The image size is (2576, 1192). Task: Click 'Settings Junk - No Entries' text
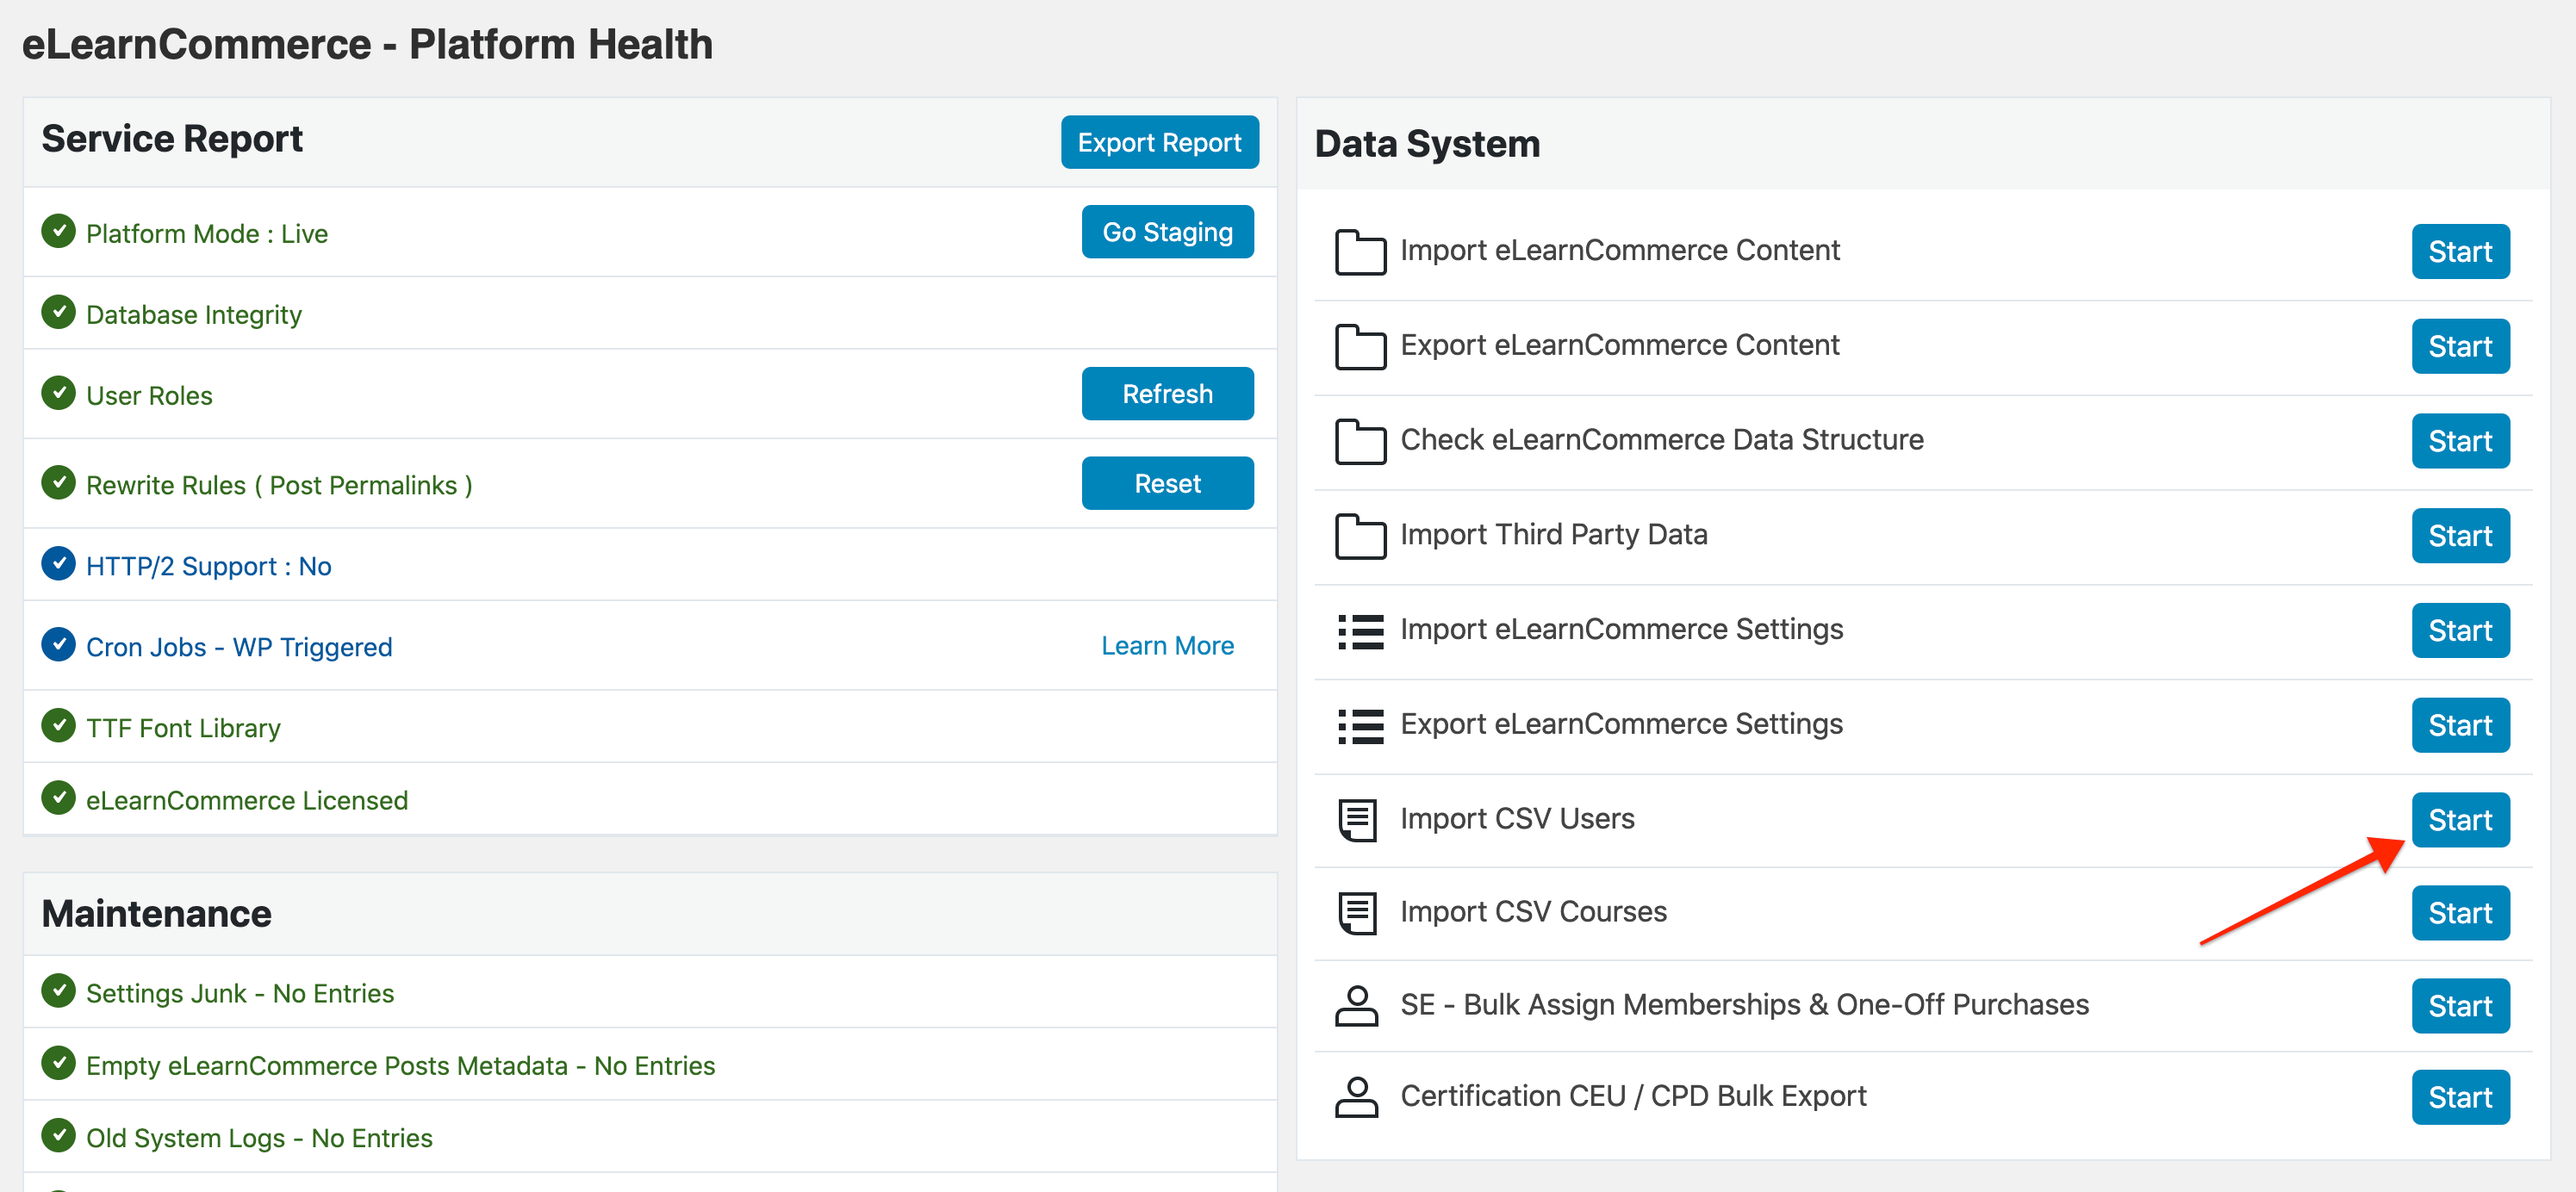coord(240,994)
